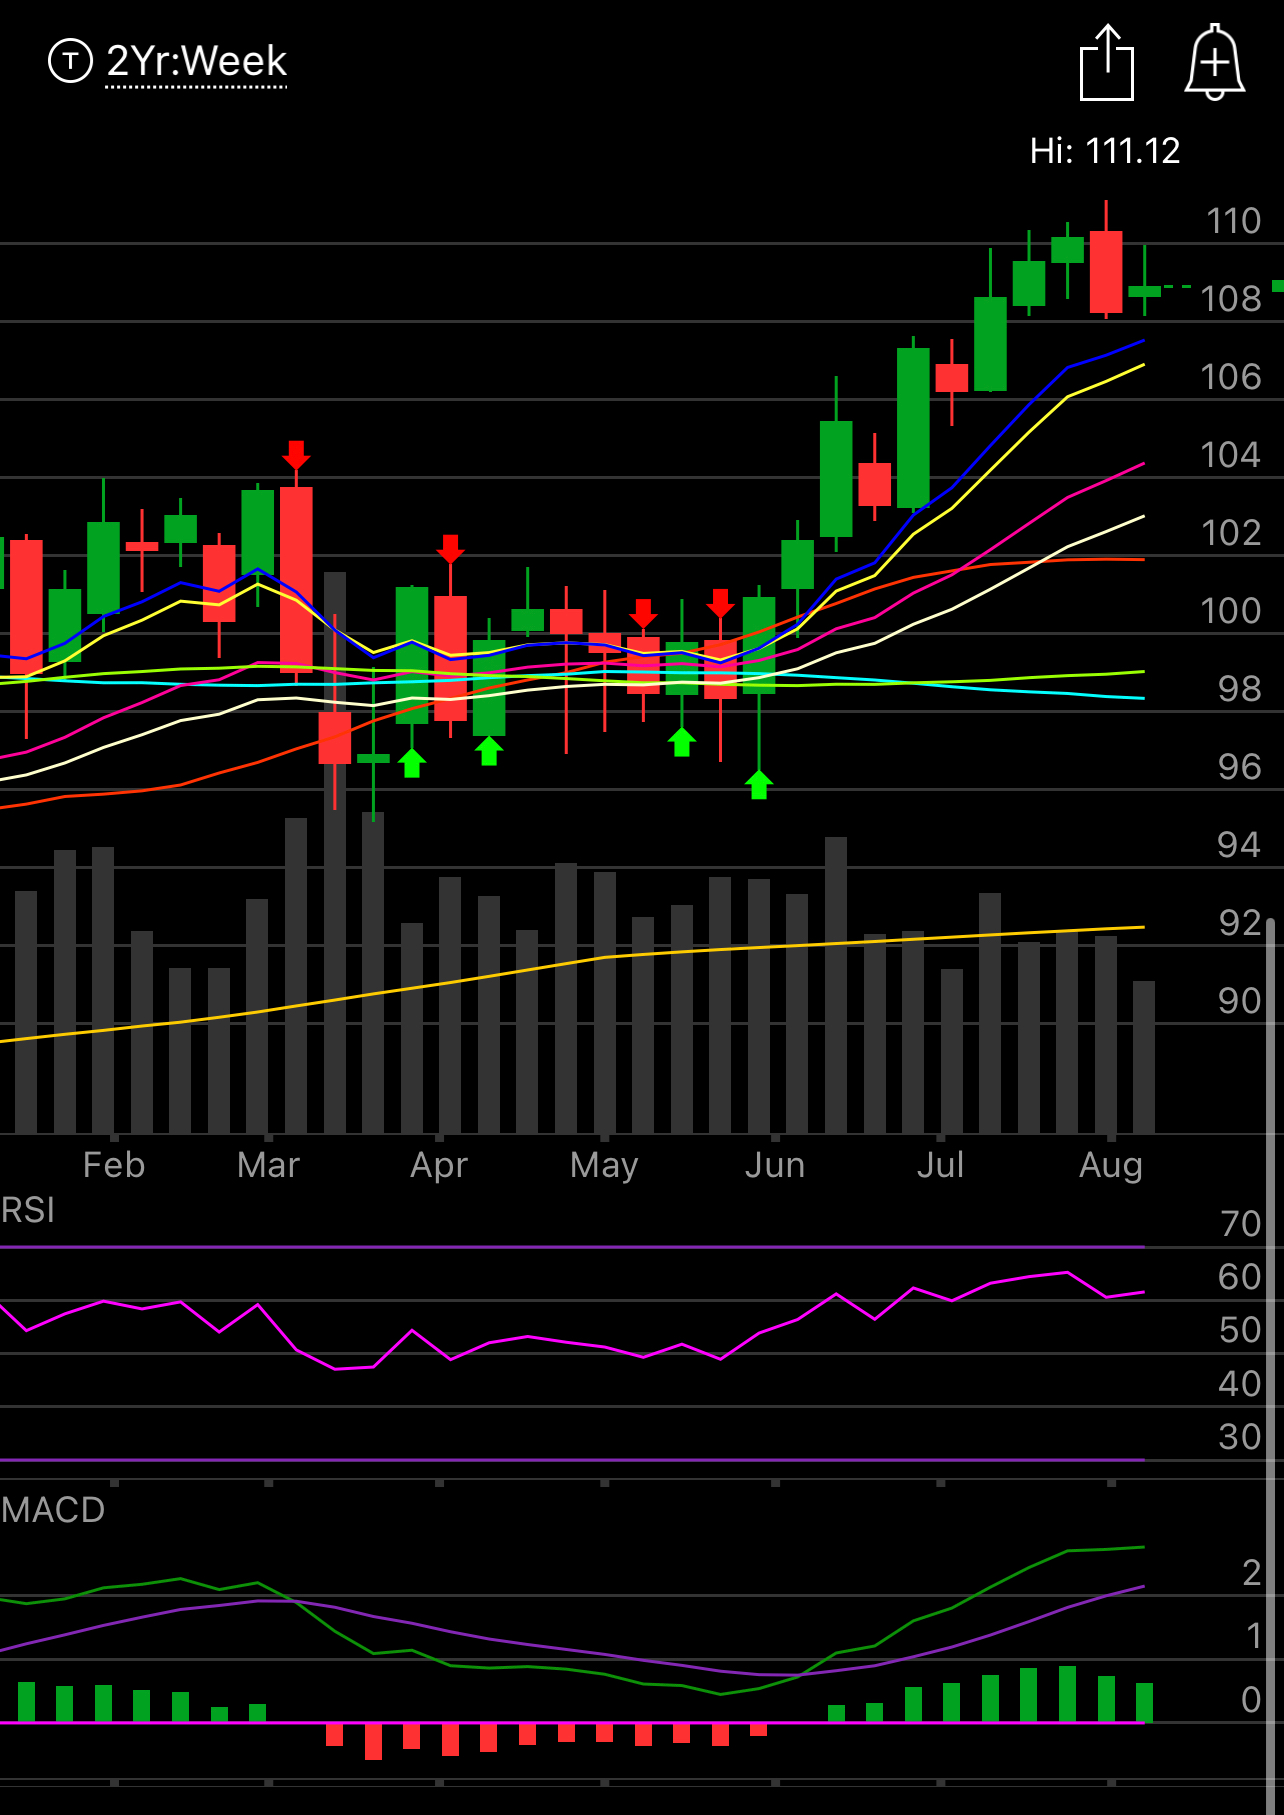Add a price alert with bell icon

click(1215, 62)
